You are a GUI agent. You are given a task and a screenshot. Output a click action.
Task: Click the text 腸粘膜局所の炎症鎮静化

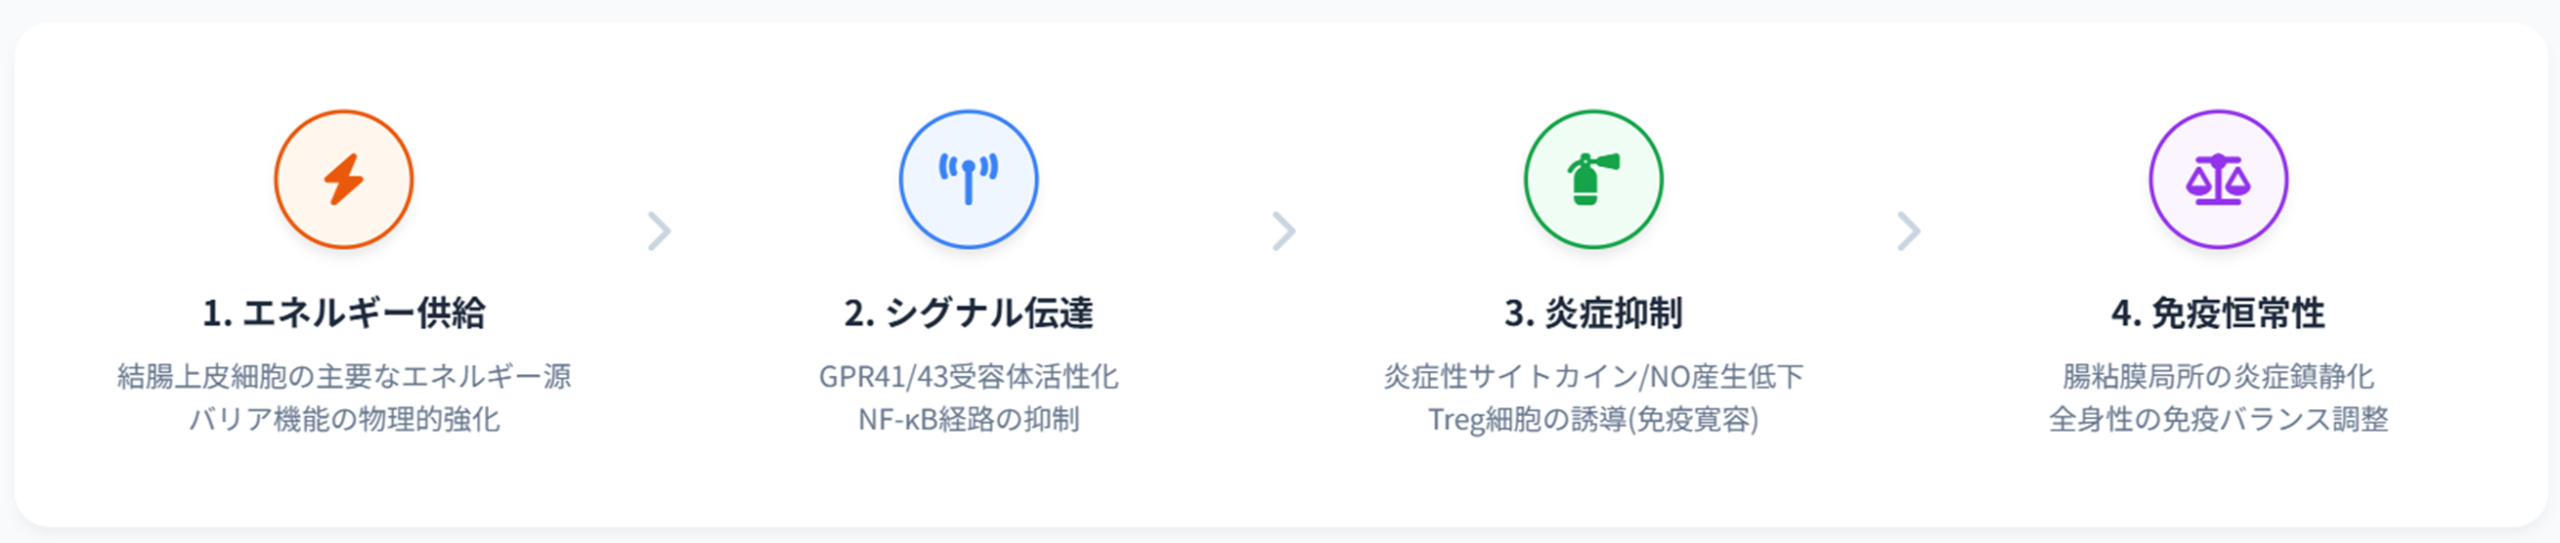(2218, 377)
